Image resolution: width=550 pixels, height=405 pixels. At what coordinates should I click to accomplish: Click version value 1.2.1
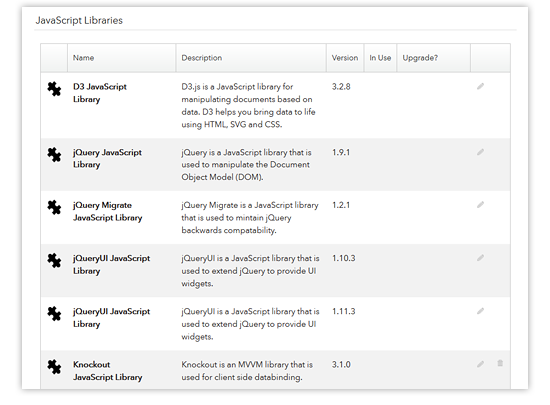click(341, 205)
